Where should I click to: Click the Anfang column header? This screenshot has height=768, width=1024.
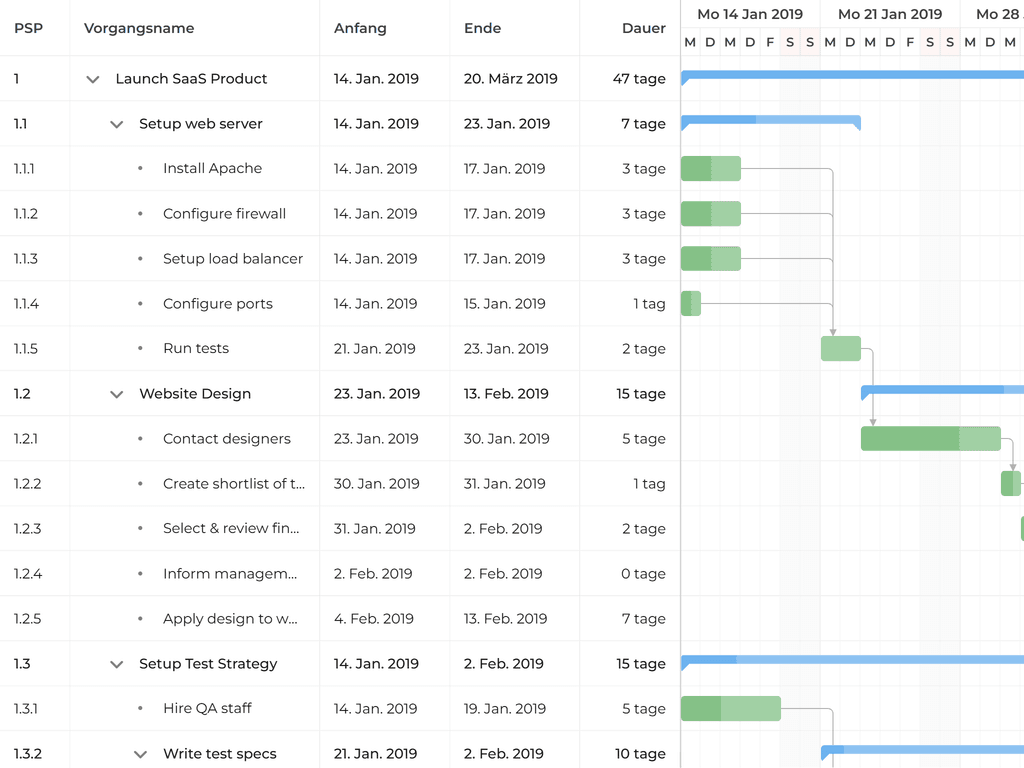(360, 28)
